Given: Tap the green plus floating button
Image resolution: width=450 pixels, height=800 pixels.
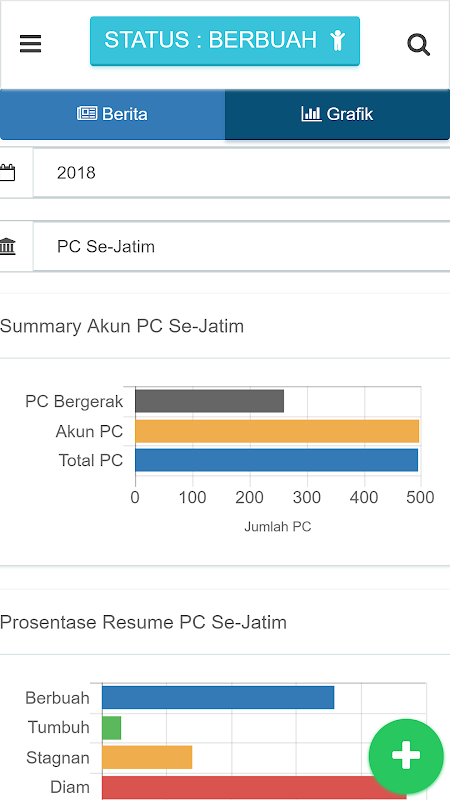Looking at the screenshot, I should (x=406, y=756).
